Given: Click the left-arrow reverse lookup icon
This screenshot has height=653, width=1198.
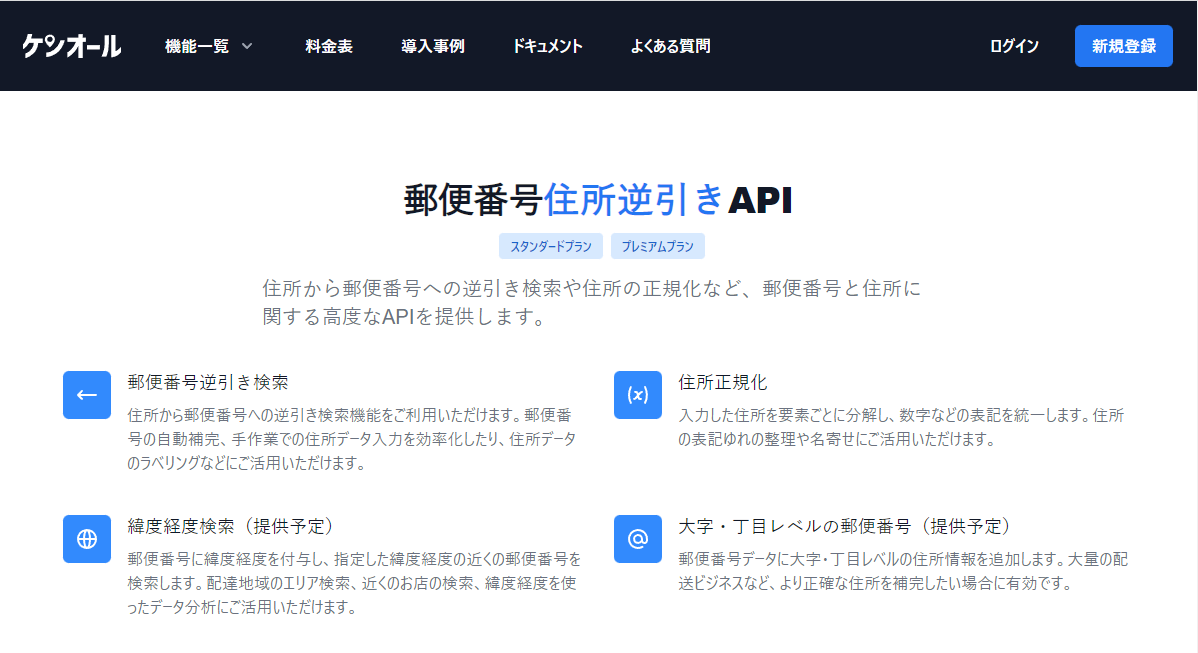Looking at the screenshot, I should click(x=87, y=395).
